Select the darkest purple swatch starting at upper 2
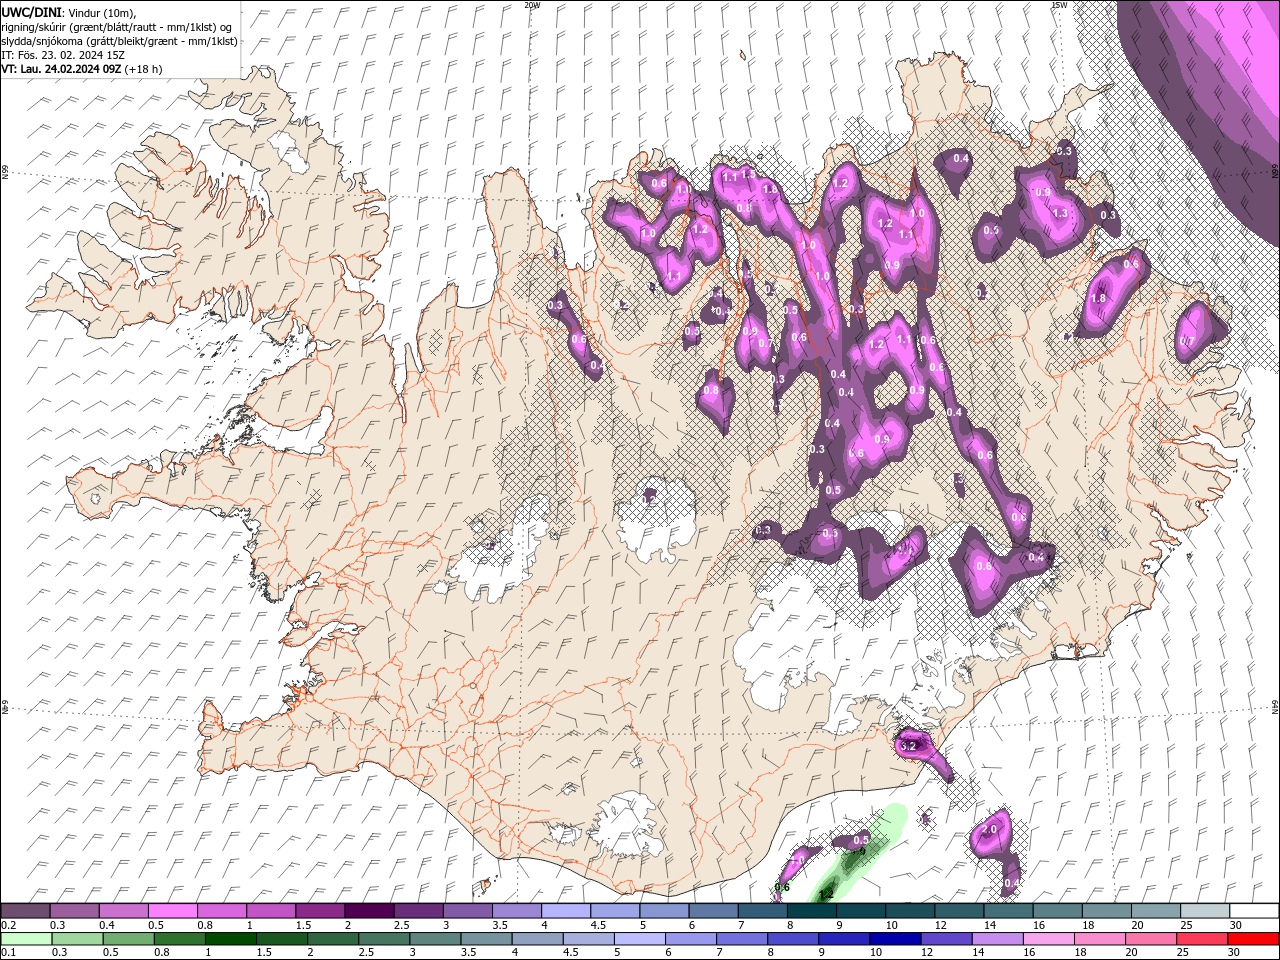The width and height of the screenshot is (1280, 960). (x=369, y=911)
